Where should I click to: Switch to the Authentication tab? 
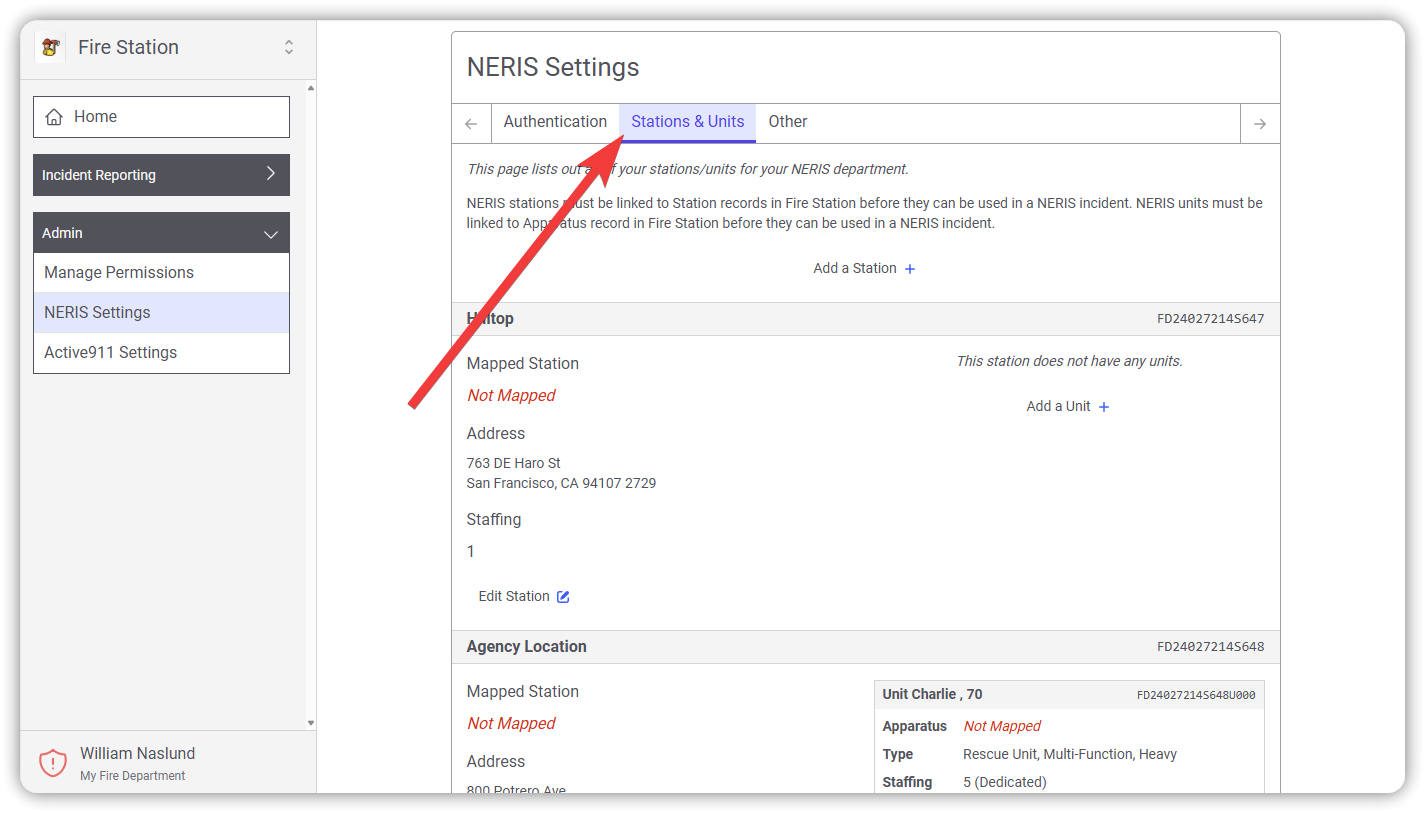pos(555,122)
